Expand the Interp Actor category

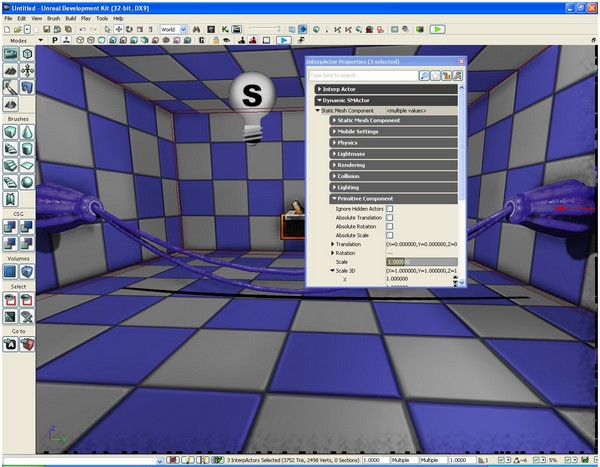(386, 89)
